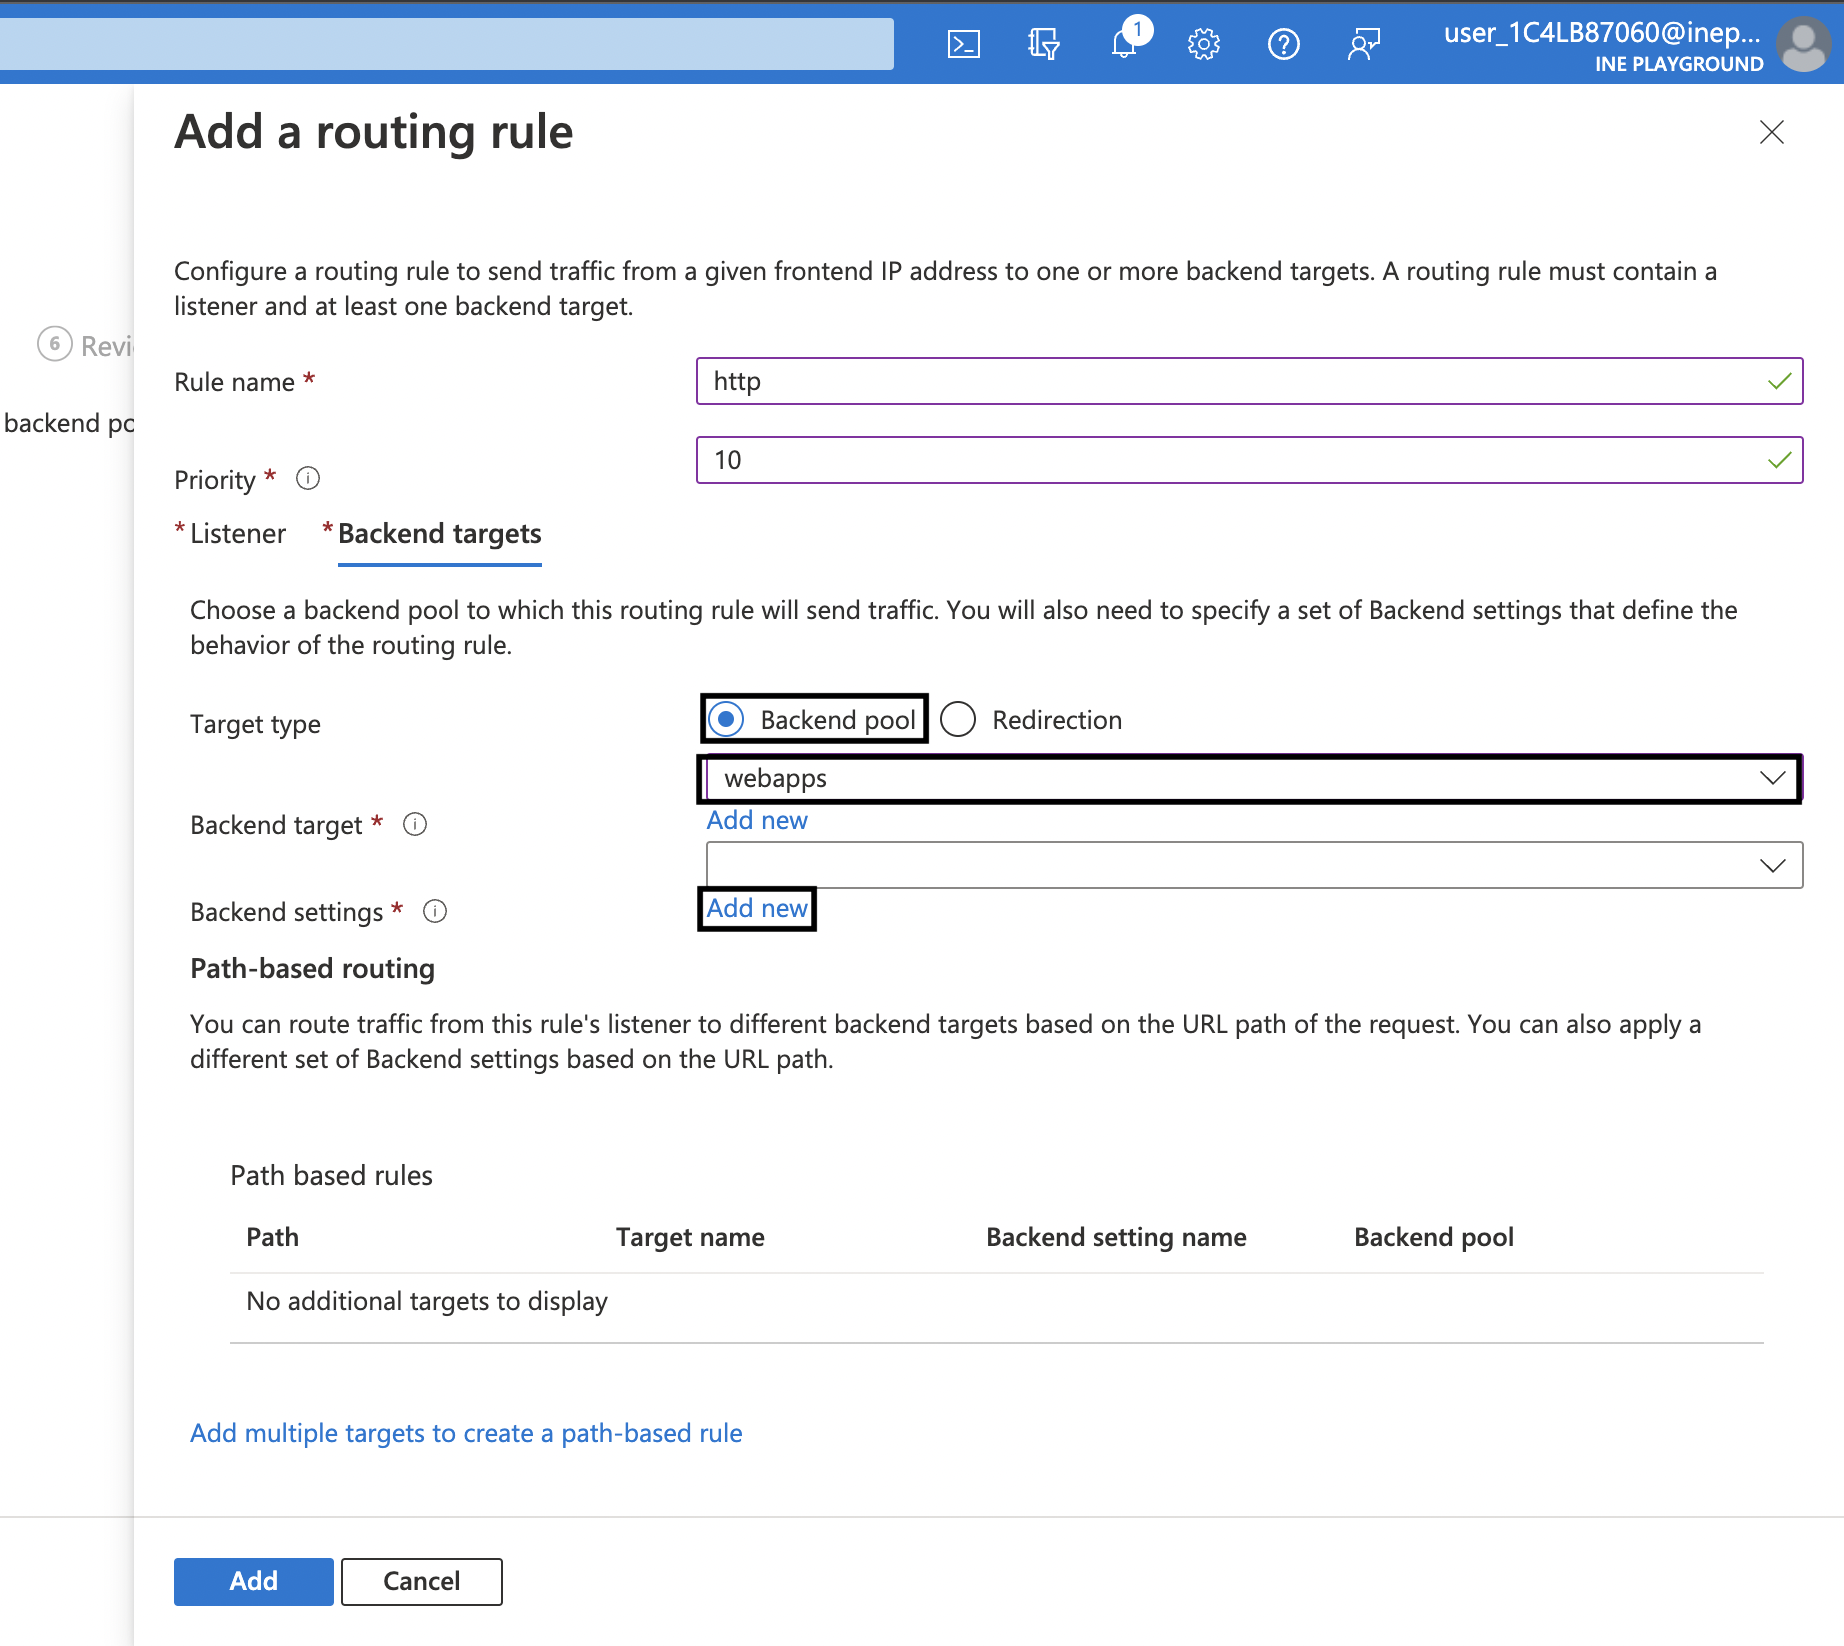The width and height of the screenshot is (1844, 1646).
Task: Switch to the Listener tab
Action: 237,534
